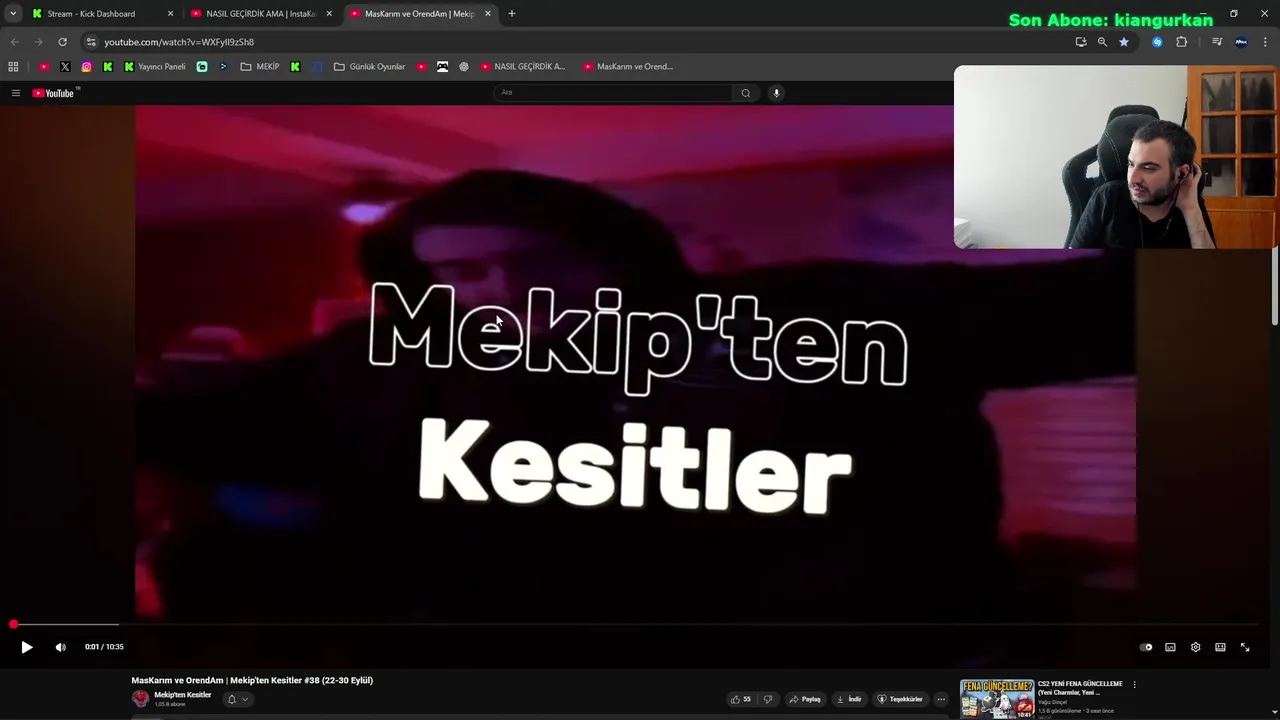Switch to the NASIL GEÇİRDİK AMA tab
1280x720 pixels.
[x=260, y=14]
